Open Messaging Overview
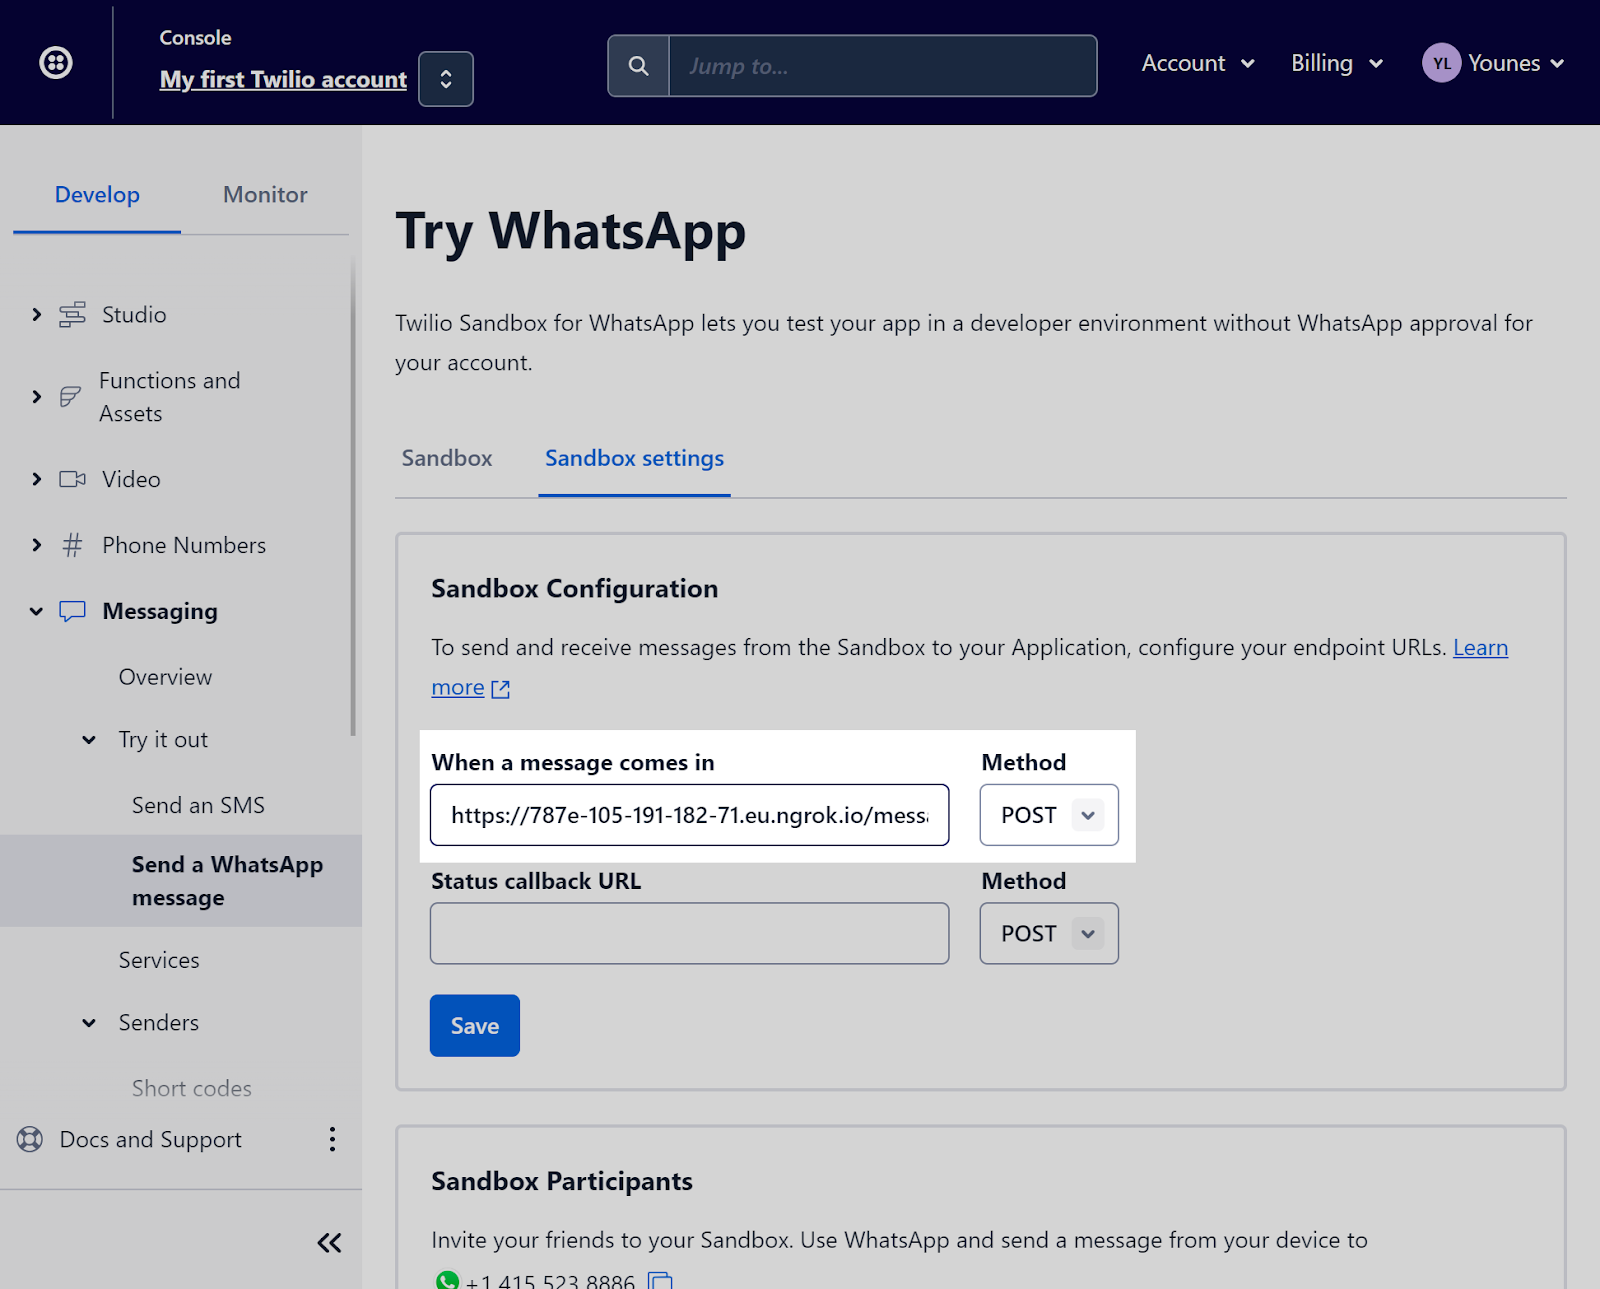The width and height of the screenshot is (1600, 1289). [x=165, y=677]
